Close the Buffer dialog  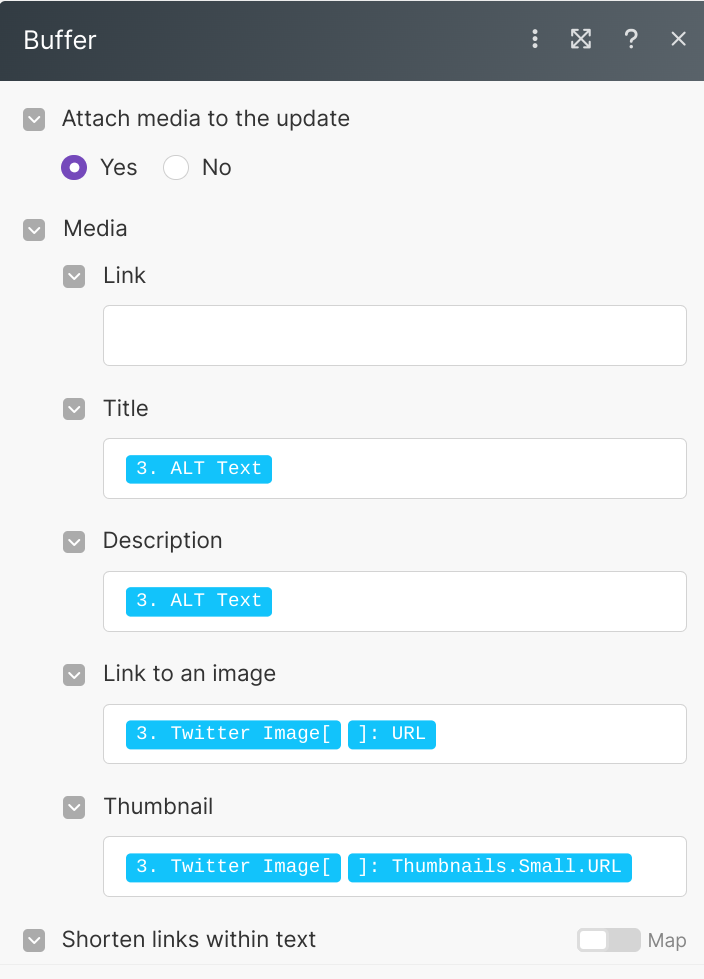point(678,39)
